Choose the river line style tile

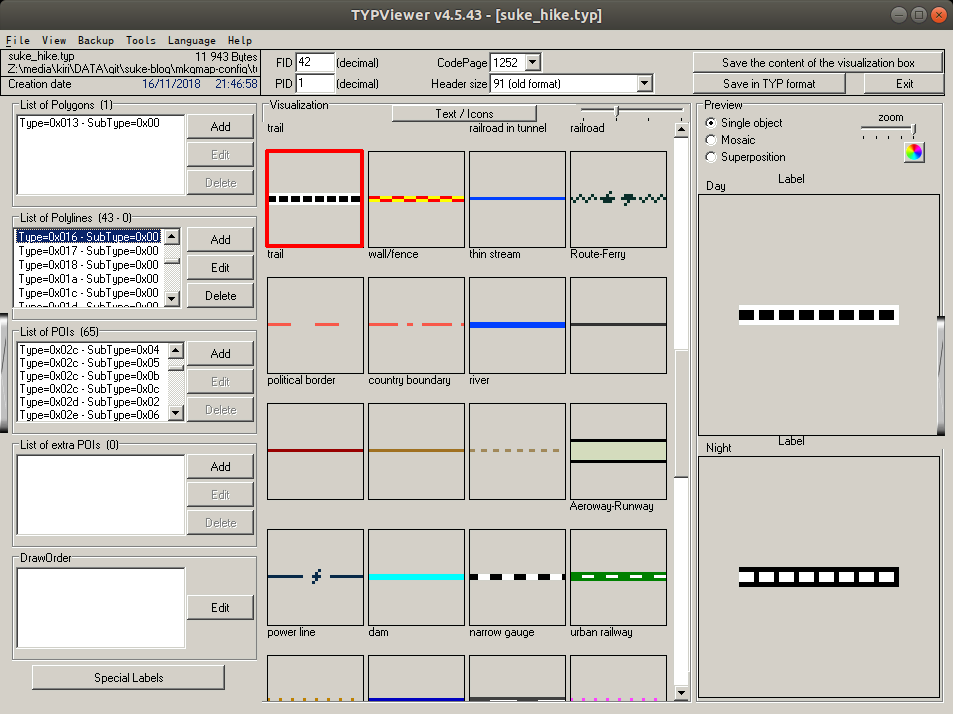(x=517, y=324)
